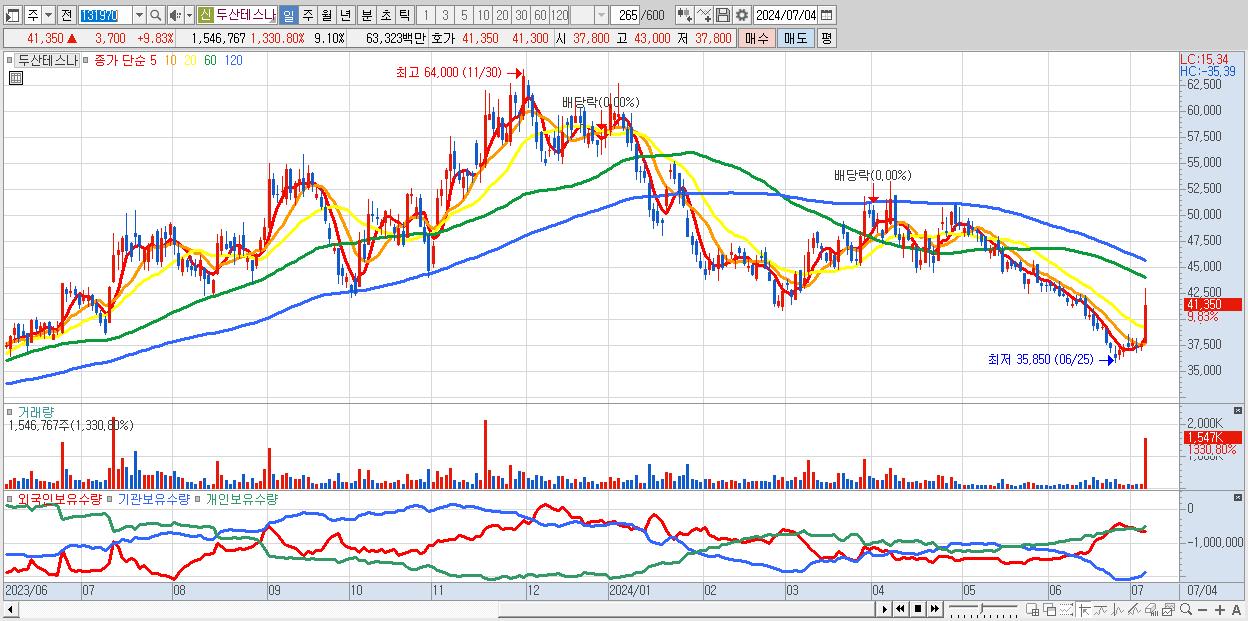Viewport: 1248px width, 621px height.
Task: Click the zoom slider handle at bottom
Action: [981, 608]
